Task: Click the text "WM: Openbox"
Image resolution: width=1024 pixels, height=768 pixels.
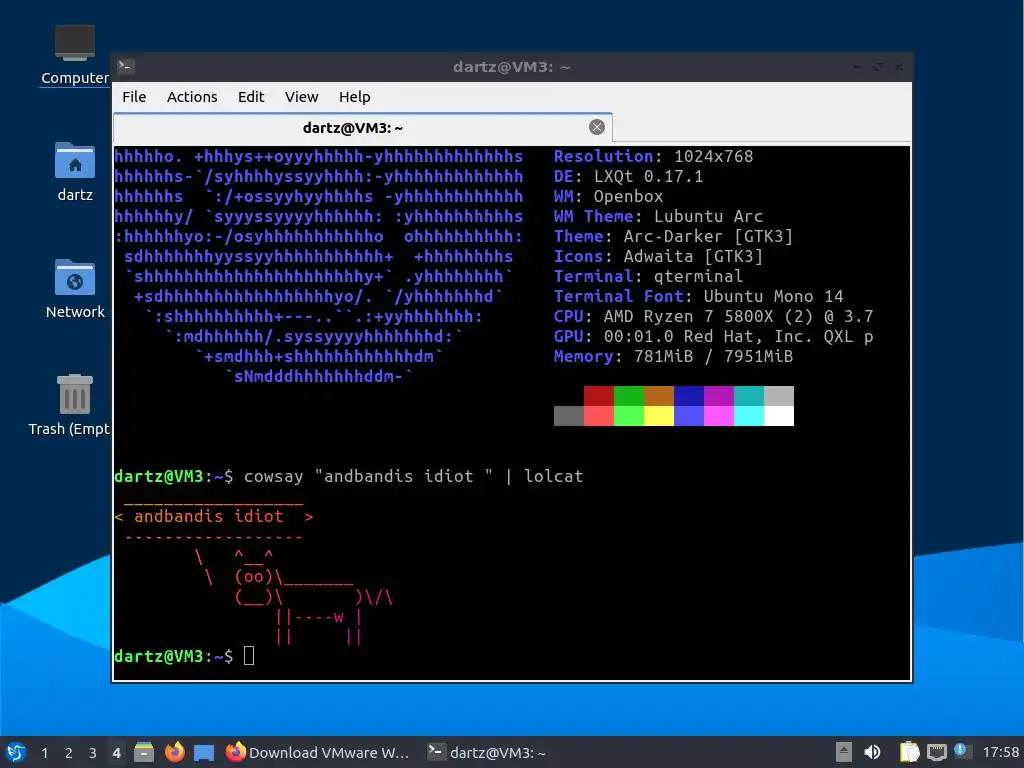Action: [608, 196]
